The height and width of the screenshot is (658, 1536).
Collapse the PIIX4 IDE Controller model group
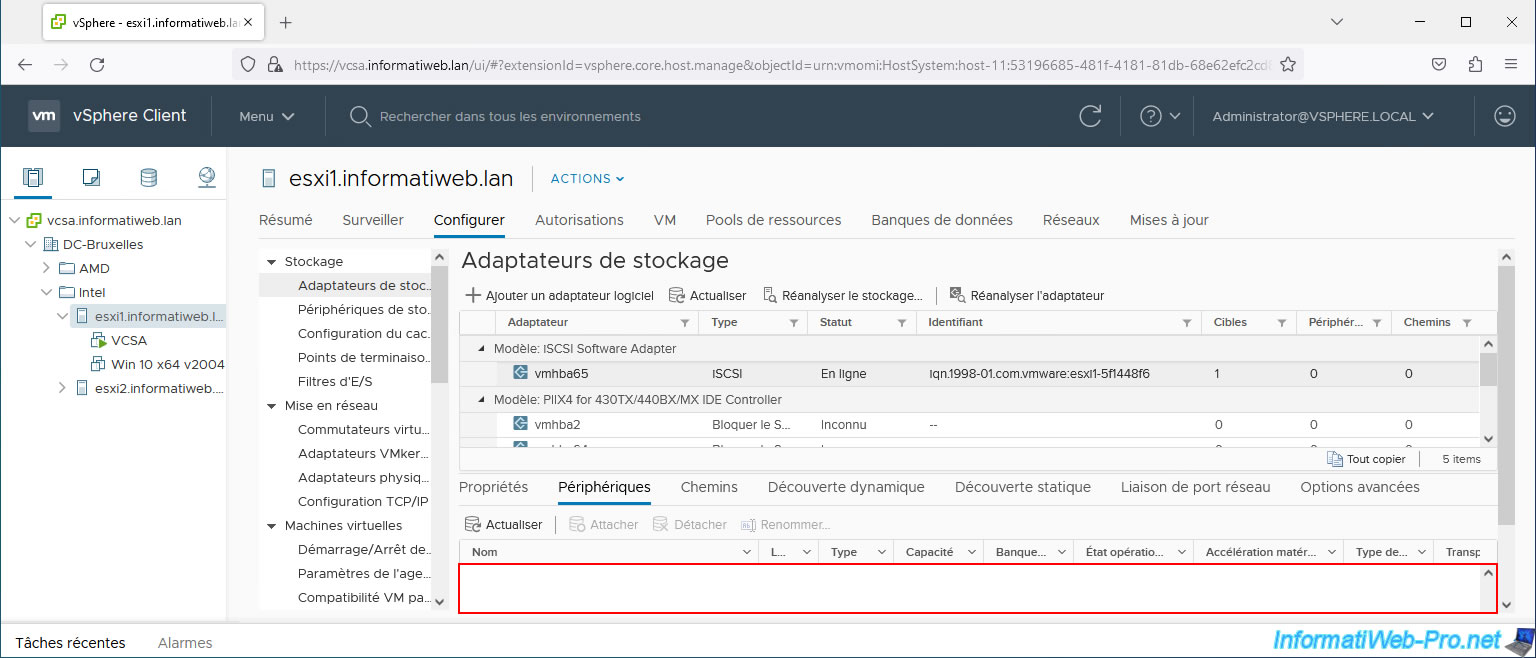483,400
